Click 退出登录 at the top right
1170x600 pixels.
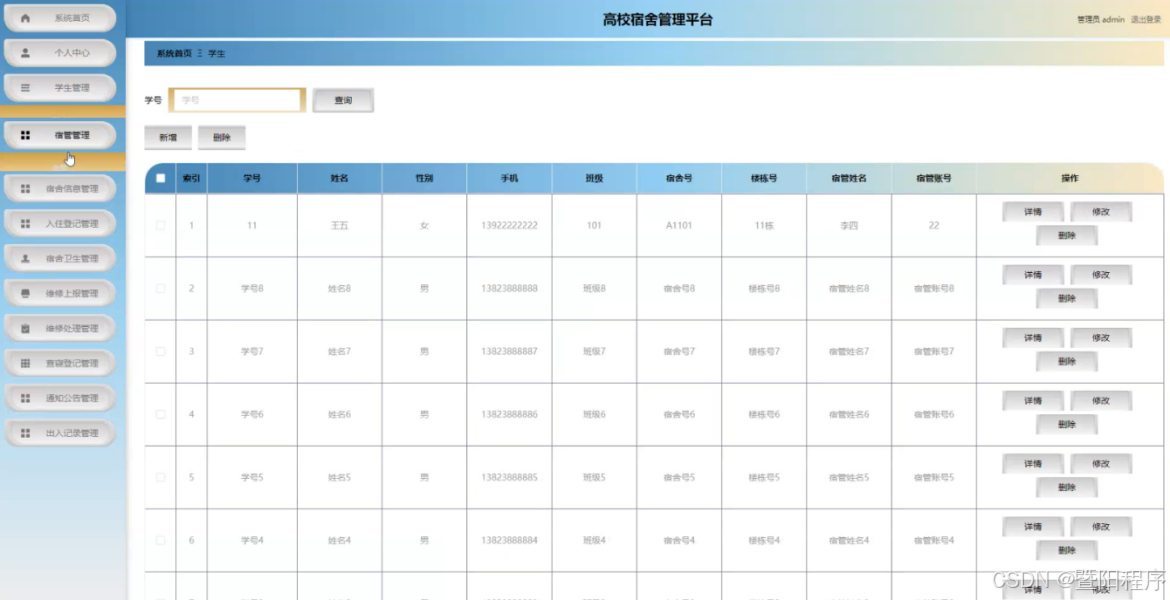point(1145,19)
